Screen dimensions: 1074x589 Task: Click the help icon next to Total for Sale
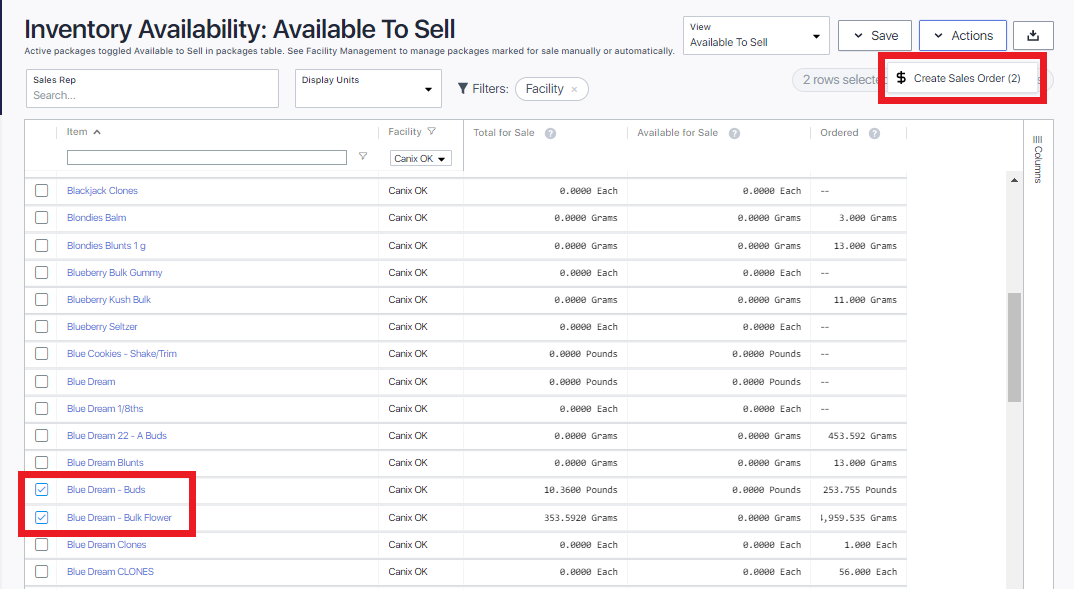pyautogui.click(x=551, y=133)
